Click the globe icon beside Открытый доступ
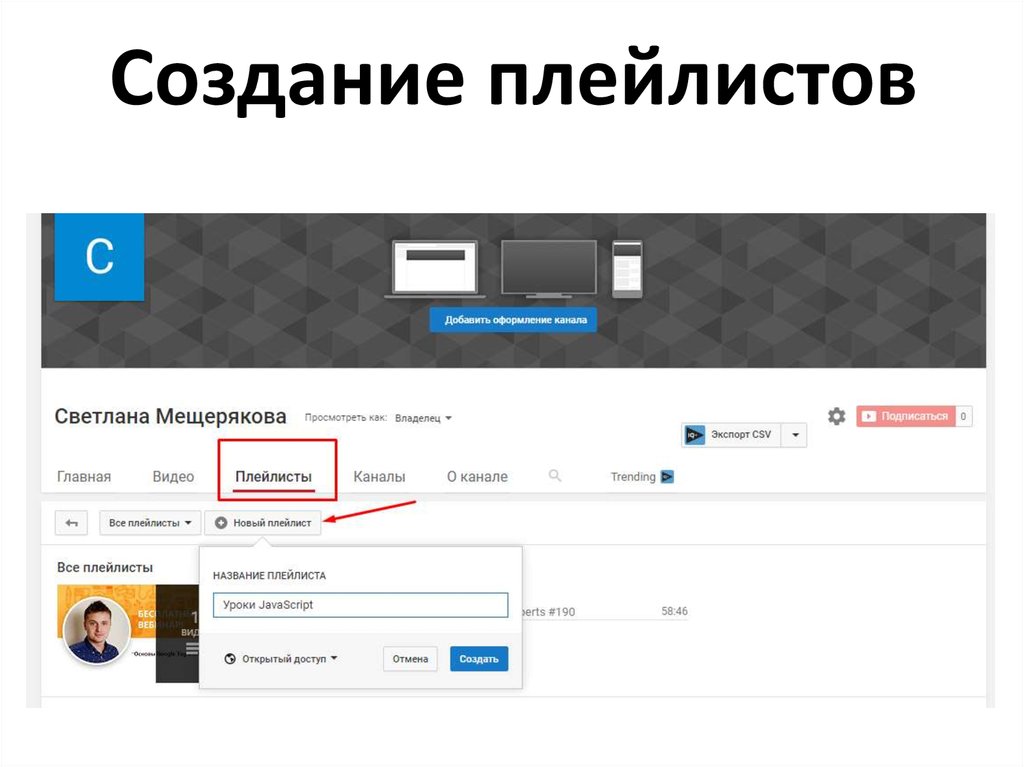 [x=230, y=659]
